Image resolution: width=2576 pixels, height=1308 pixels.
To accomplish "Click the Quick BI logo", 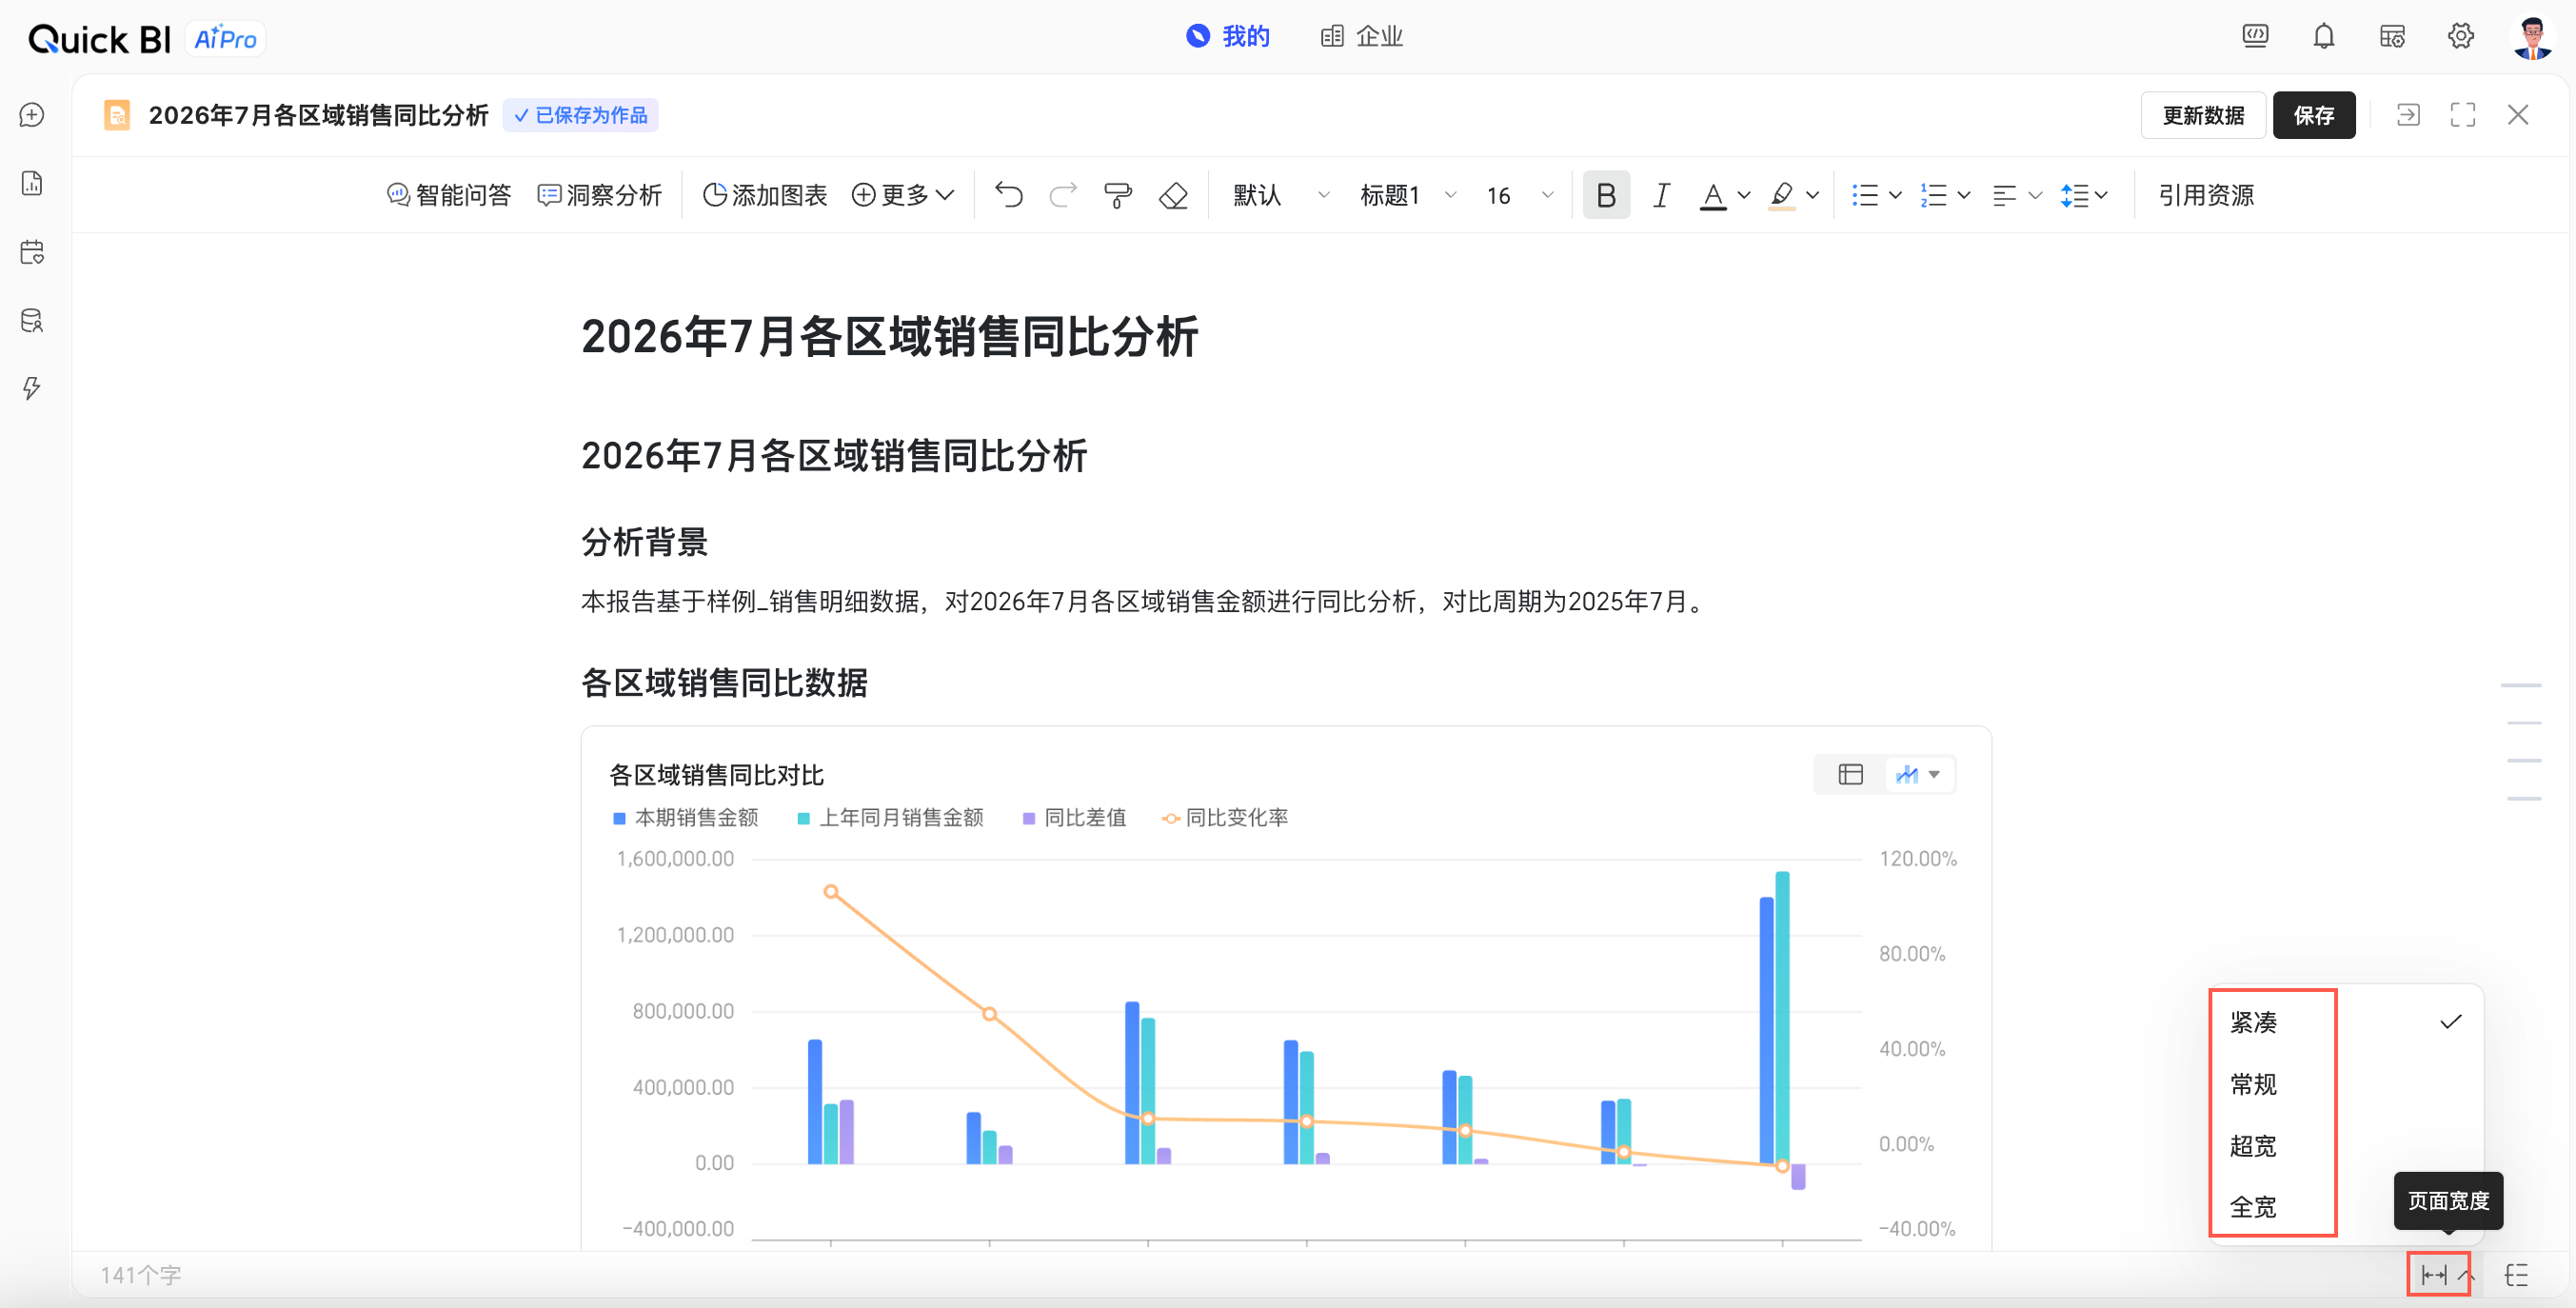I will (x=99, y=39).
